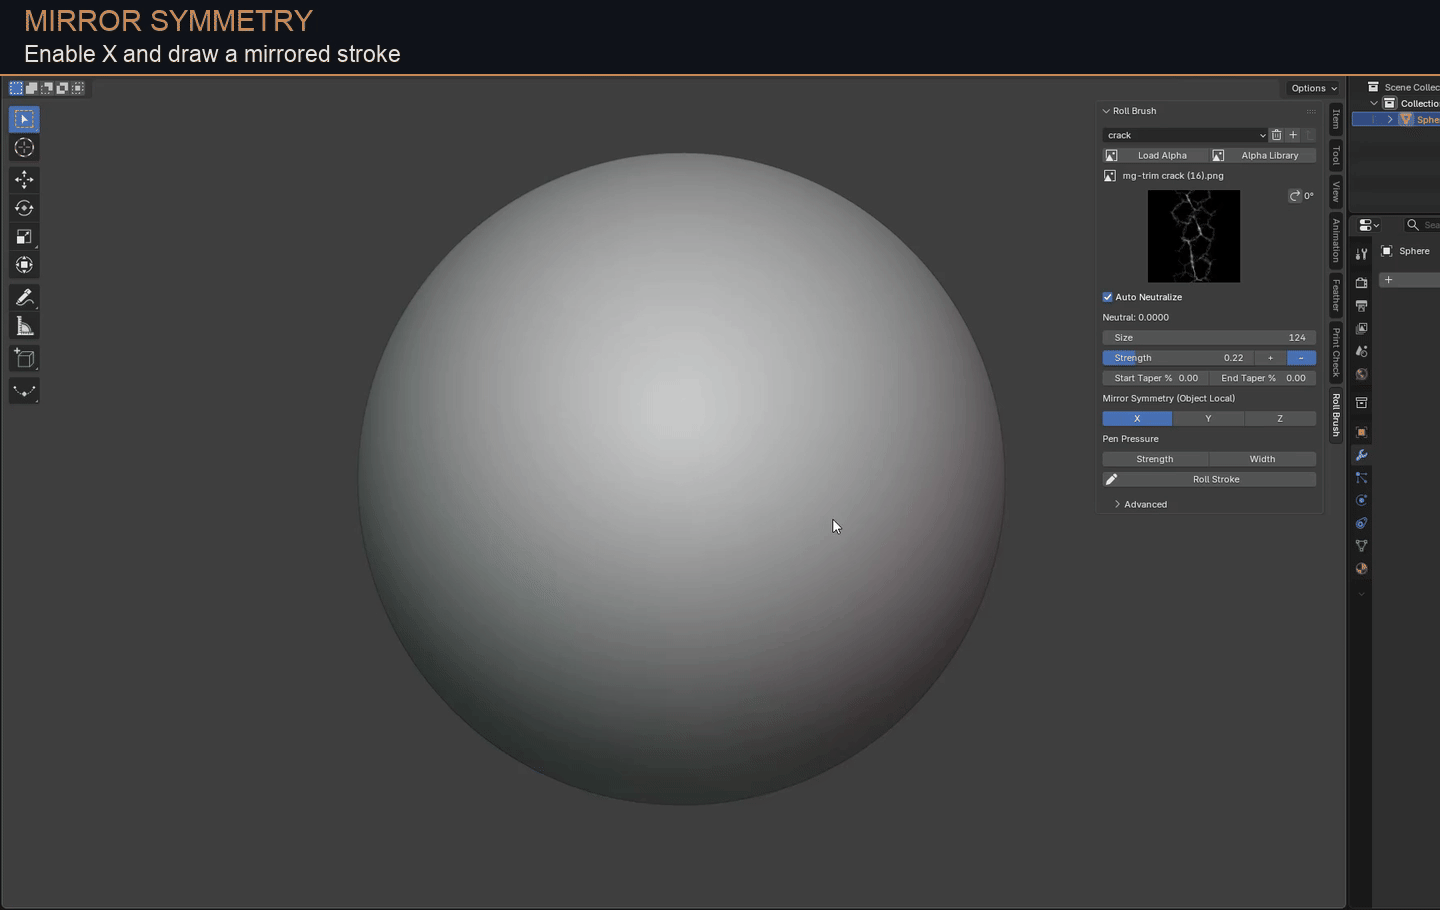The width and height of the screenshot is (1440, 910).
Task: Switch to the View sidebar tab
Action: pyautogui.click(x=1336, y=191)
